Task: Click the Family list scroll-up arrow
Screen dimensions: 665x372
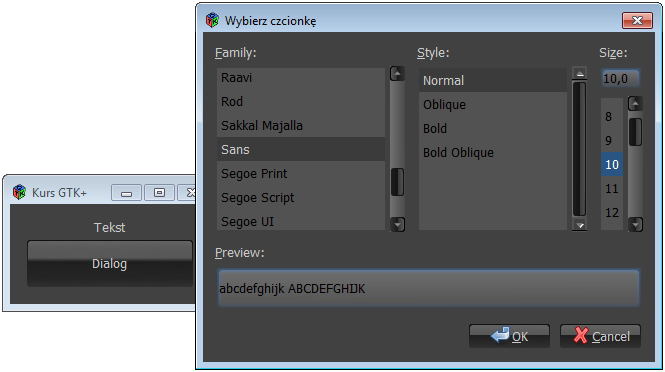Action: (x=397, y=74)
